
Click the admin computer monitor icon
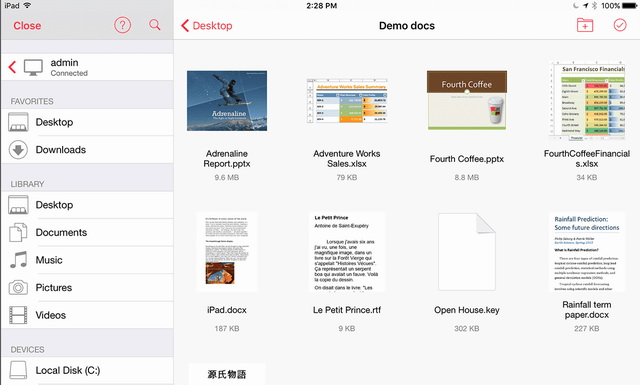(x=33, y=67)
